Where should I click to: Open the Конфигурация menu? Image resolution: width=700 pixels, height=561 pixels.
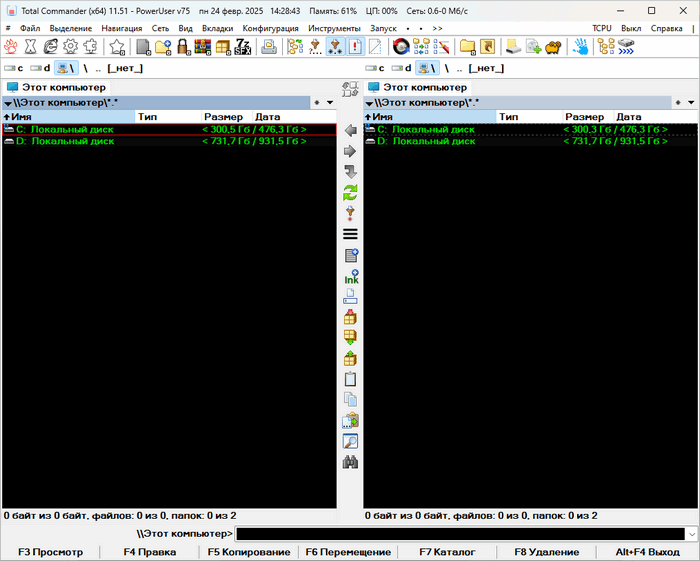[x=271, y=28]
